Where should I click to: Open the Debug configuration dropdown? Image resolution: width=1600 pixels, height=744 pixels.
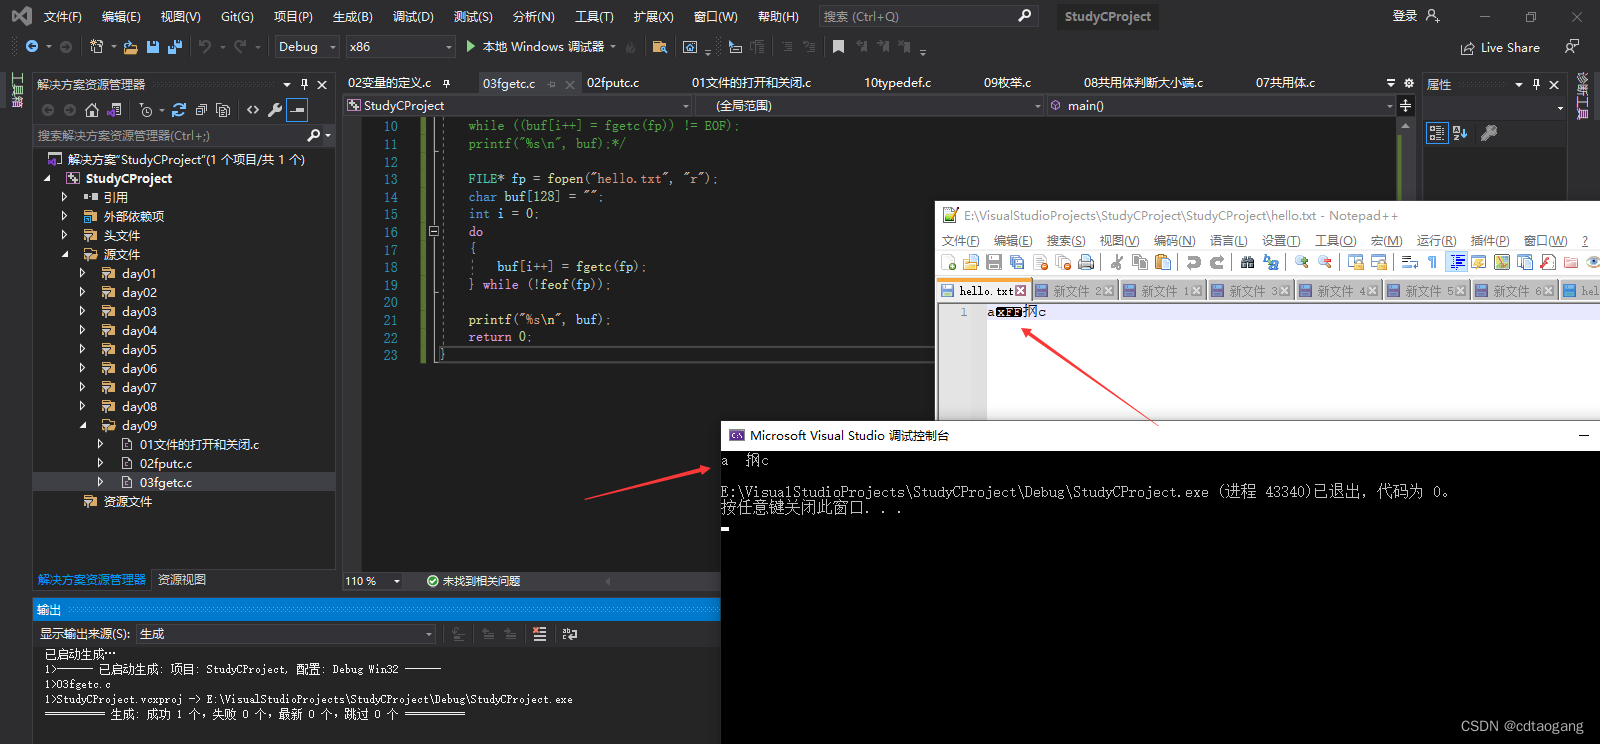click(307, 47)
